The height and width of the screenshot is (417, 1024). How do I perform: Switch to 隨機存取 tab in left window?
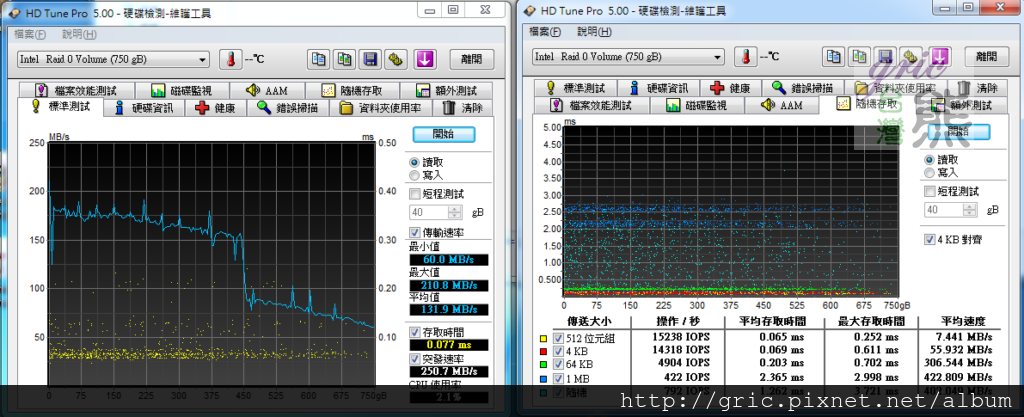pyautogui.click(x=353, y=91)
